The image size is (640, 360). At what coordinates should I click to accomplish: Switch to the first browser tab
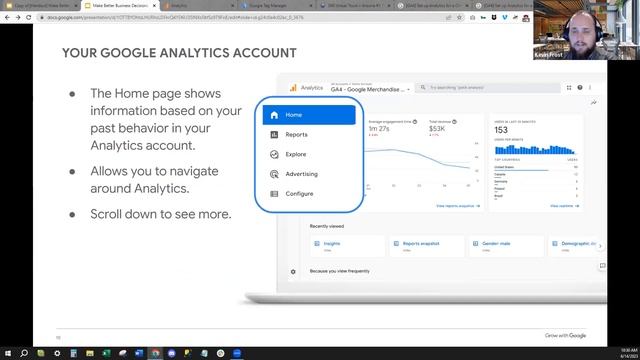(x=41, y=6)
